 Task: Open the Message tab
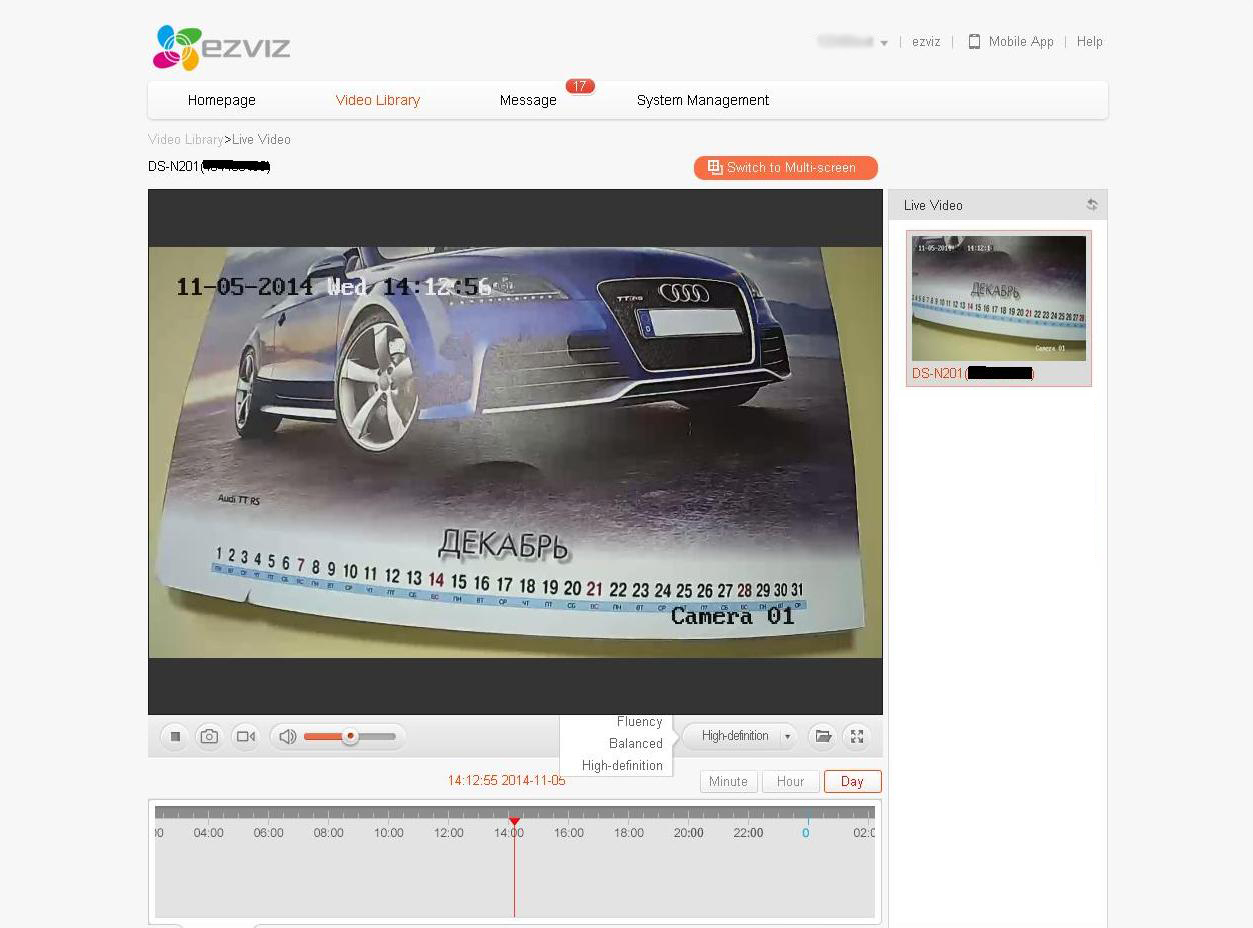pos(528,100)
